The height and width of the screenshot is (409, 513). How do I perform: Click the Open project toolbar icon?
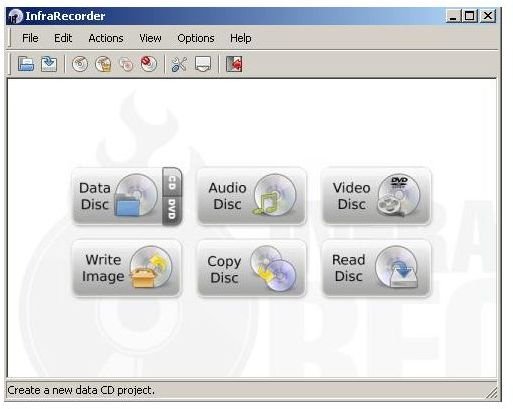26,64
